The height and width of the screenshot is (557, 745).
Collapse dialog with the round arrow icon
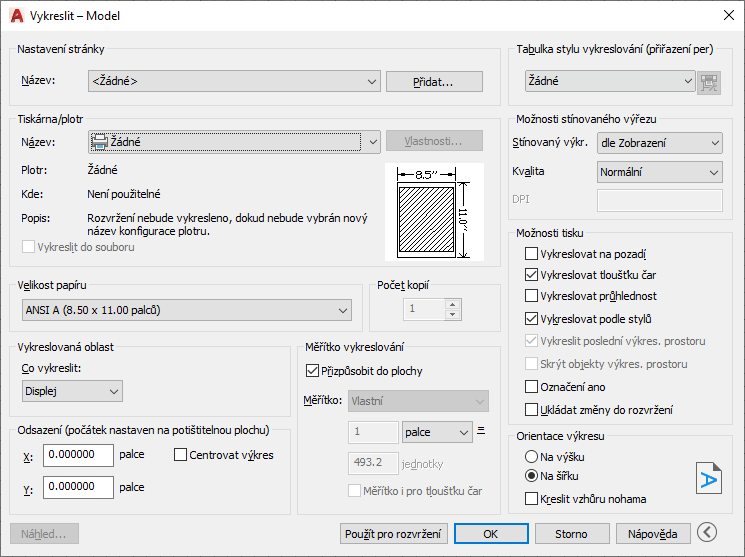point(707,532)
